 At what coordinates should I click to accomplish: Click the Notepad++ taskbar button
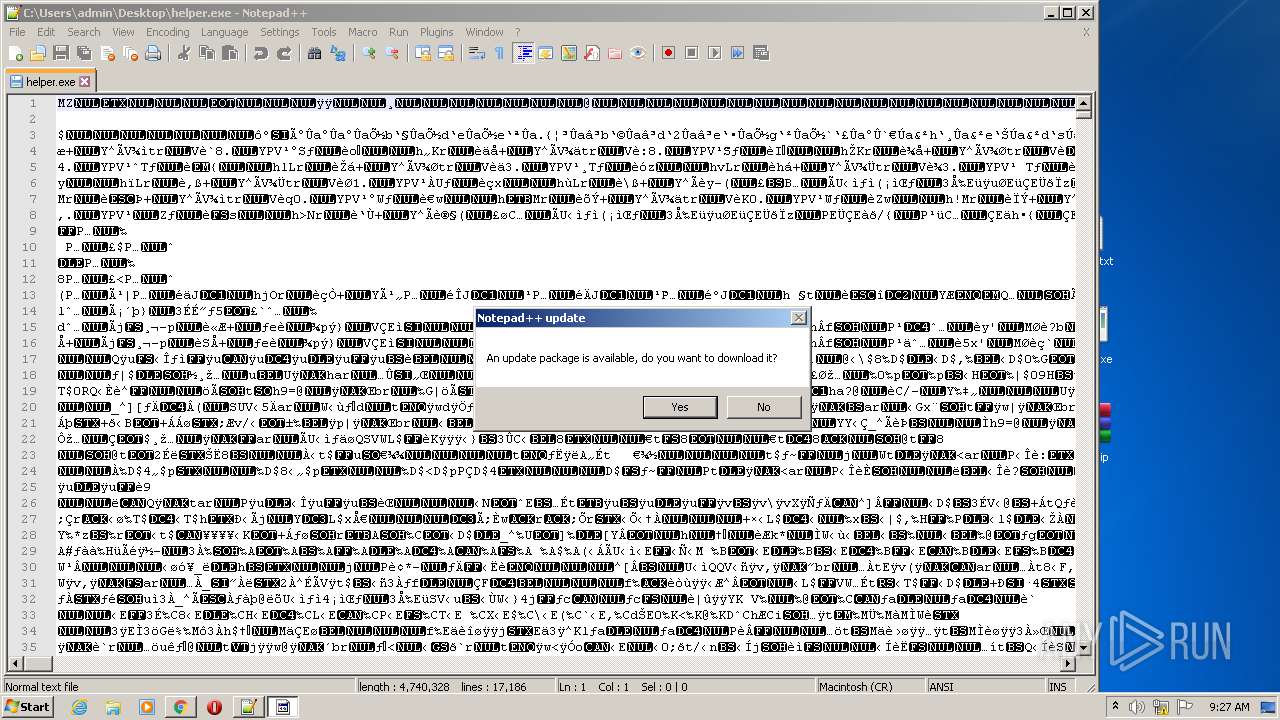[x=247, y=707]
